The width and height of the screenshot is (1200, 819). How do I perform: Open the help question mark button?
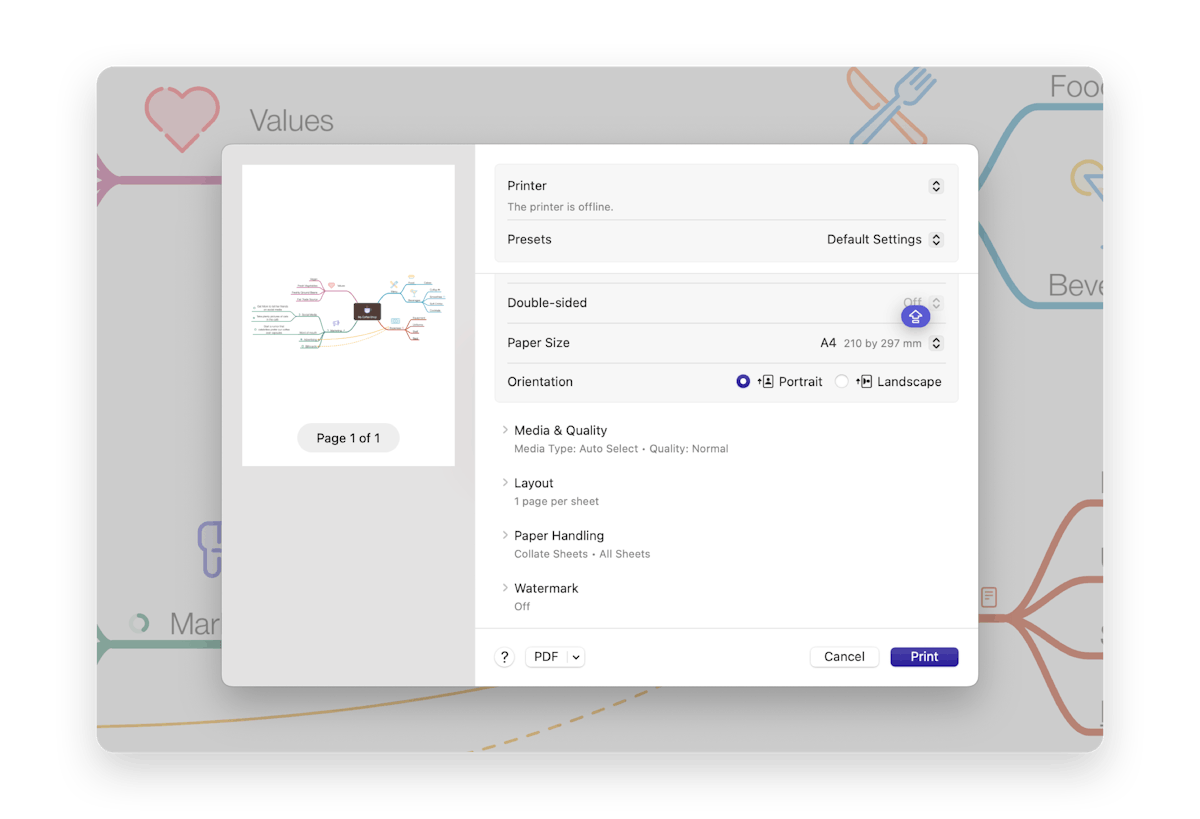click(x=505, y=657)
